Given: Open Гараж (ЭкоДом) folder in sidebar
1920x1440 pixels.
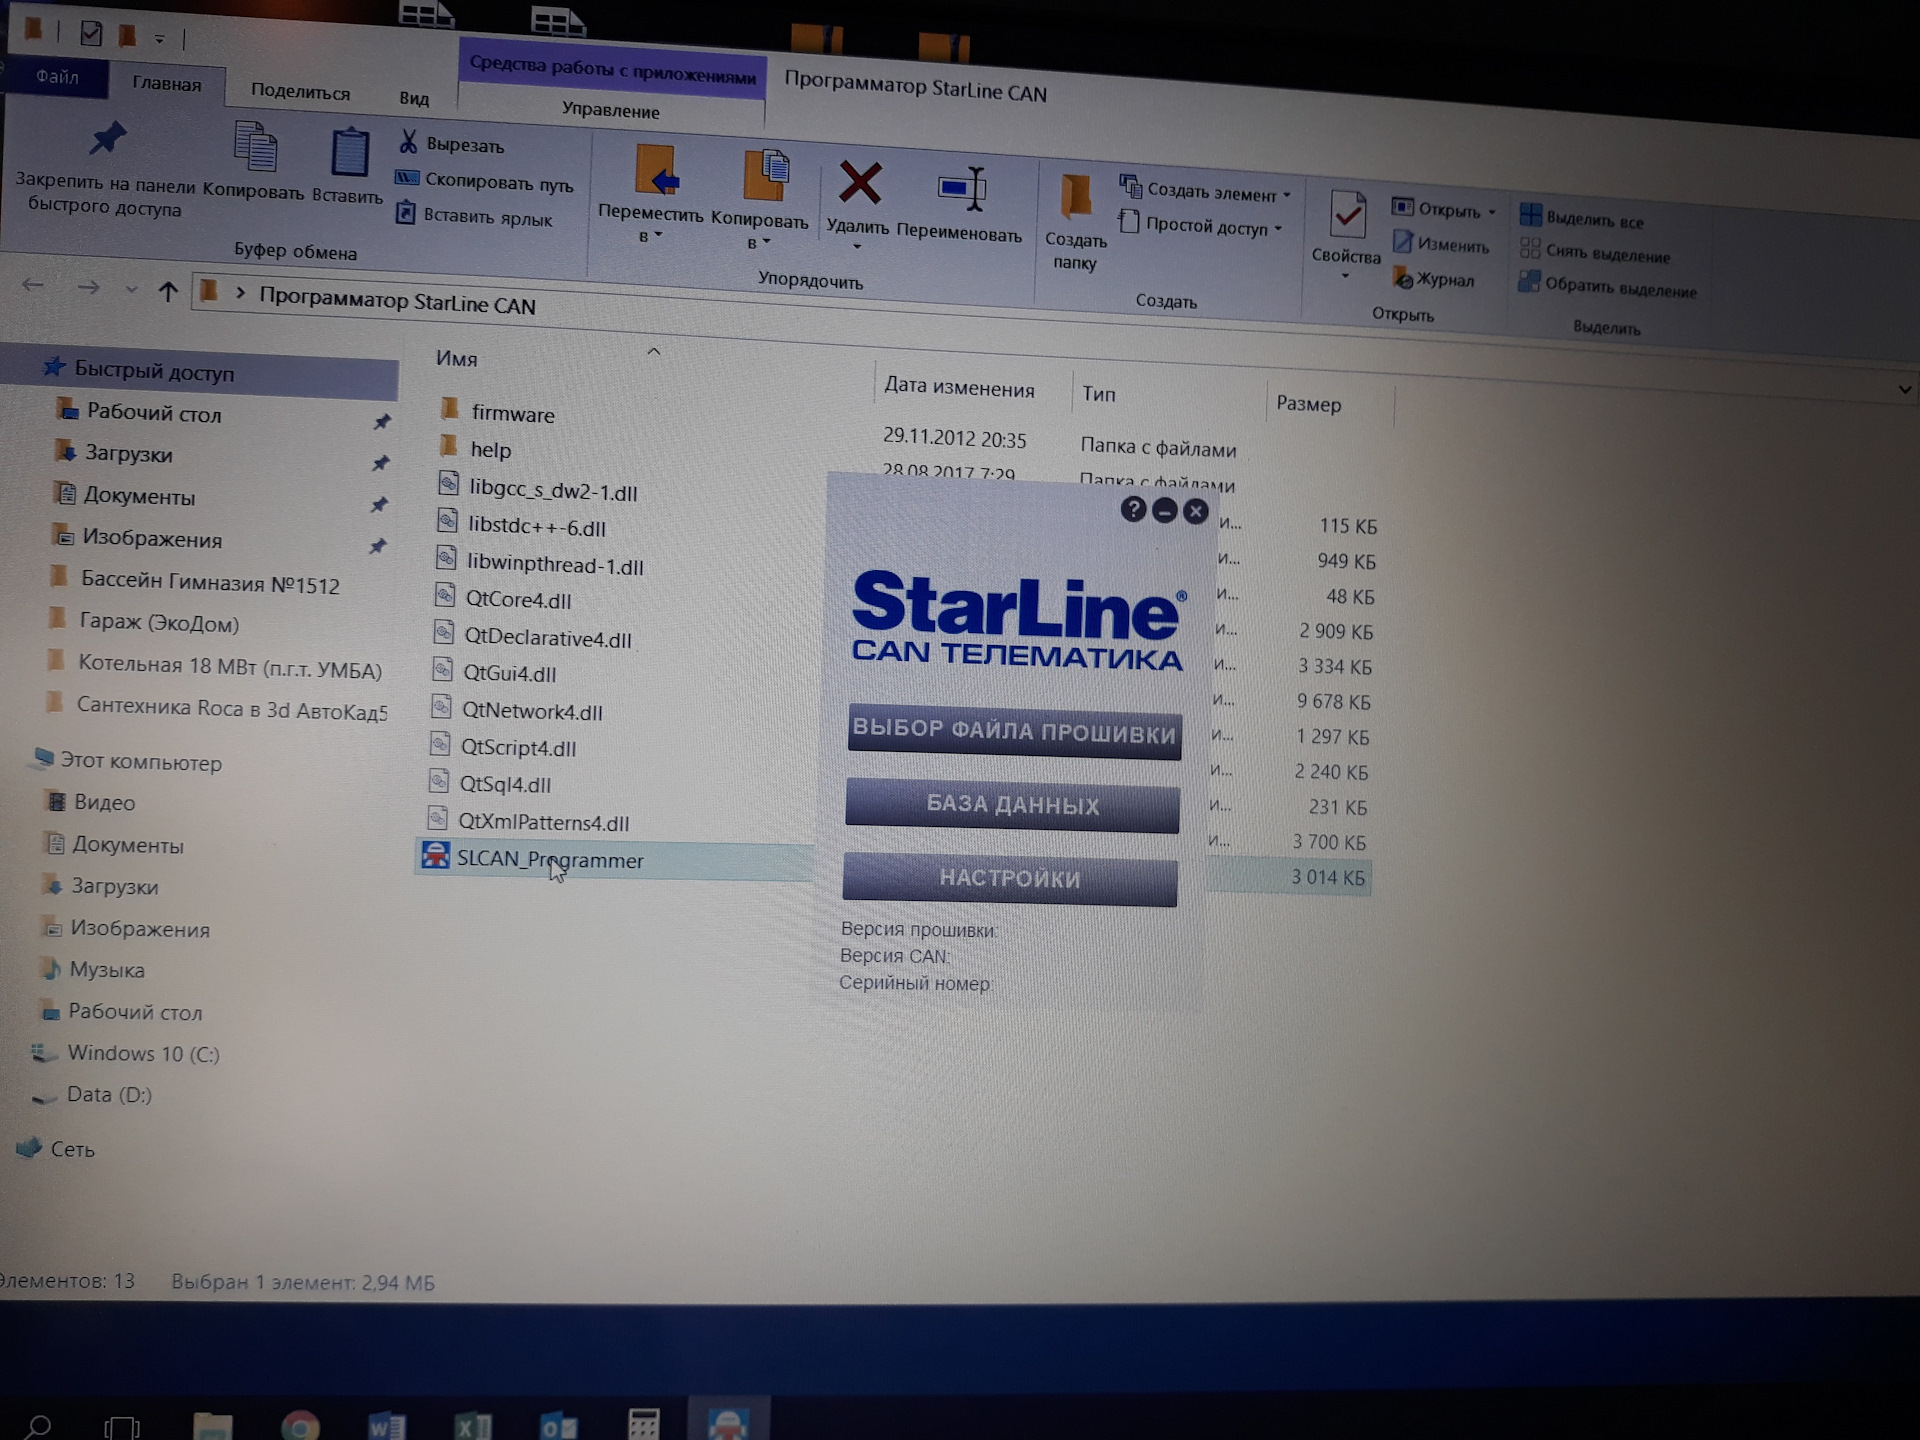Looking at the screenshot, I should [159, 623].
